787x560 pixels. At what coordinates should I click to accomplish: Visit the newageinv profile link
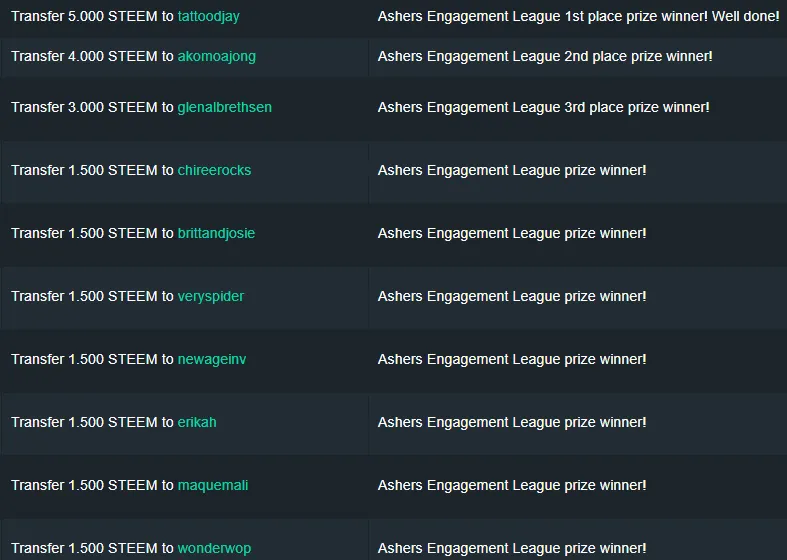pos(212,359)
